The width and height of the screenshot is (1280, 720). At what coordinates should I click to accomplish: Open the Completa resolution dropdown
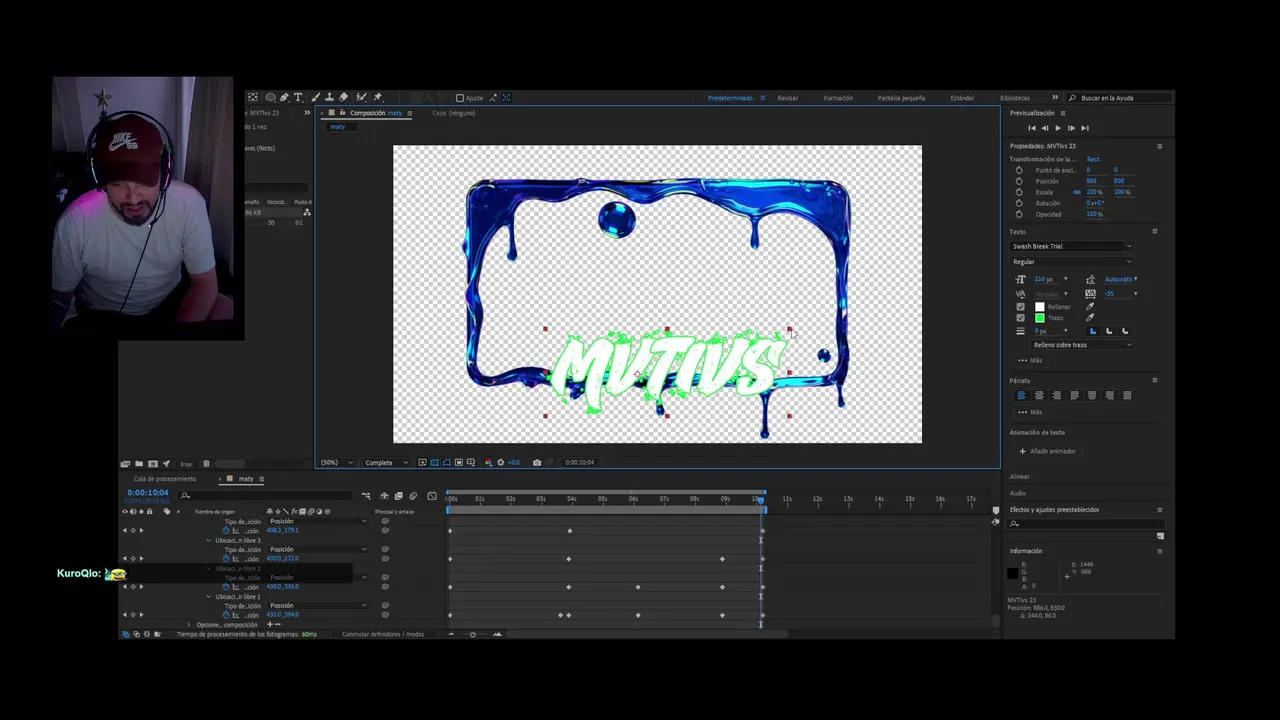[x=387, y=462]
